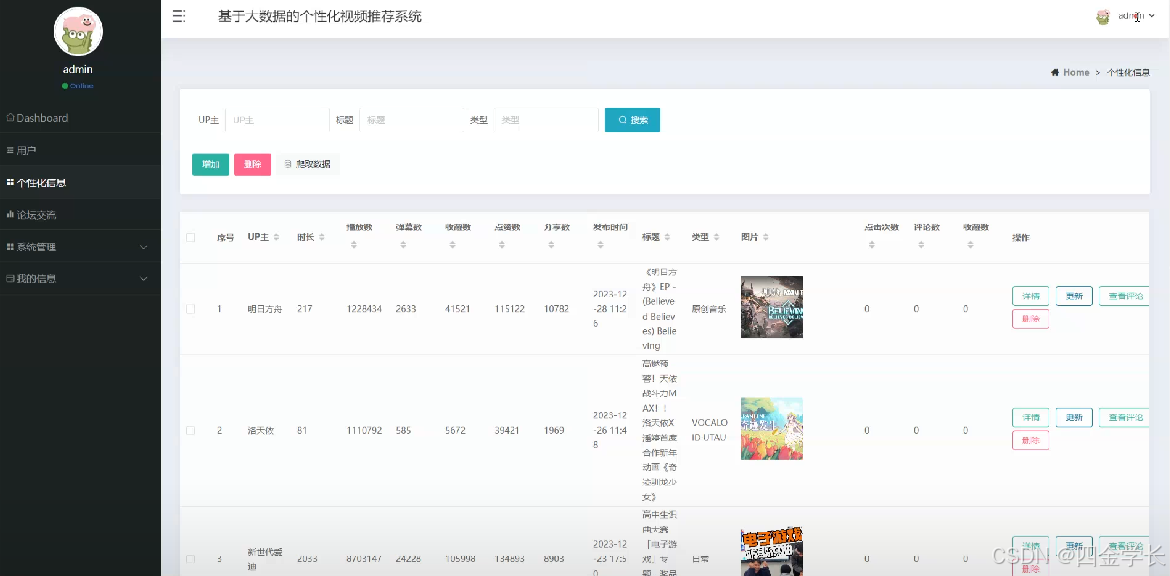Sort by 点赞数 with its arrows
Image resolution: width=1170 pixels, height=576 pixels.
pos(501,245)
